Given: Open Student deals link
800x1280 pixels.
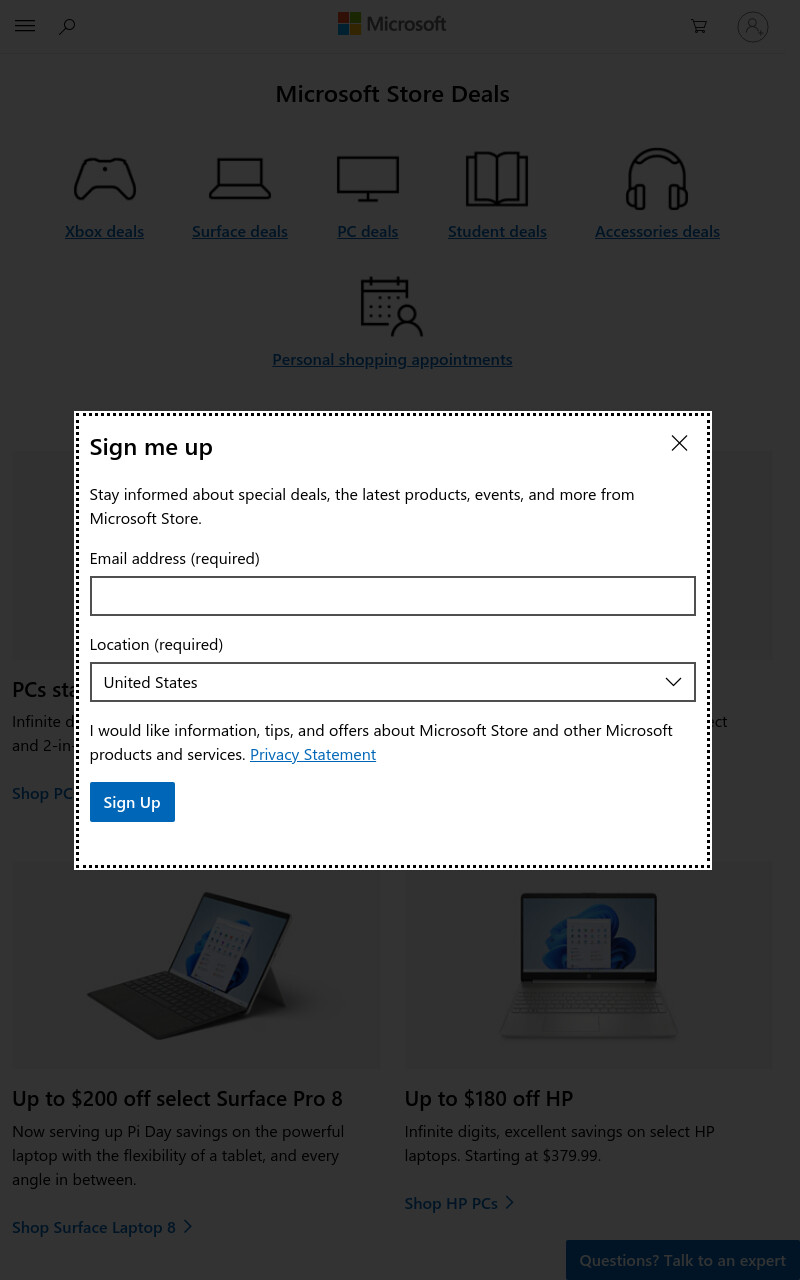Looking at the screenshot, I should (x=497, y=231).
